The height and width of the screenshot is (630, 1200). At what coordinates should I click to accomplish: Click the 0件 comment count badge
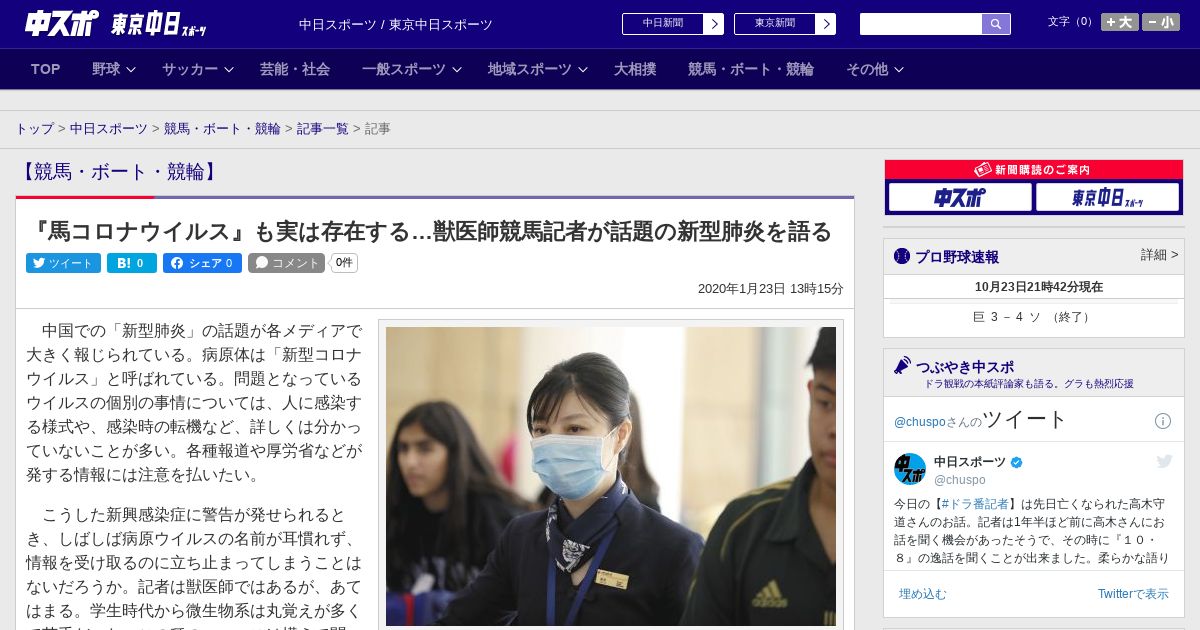point(344,263)
